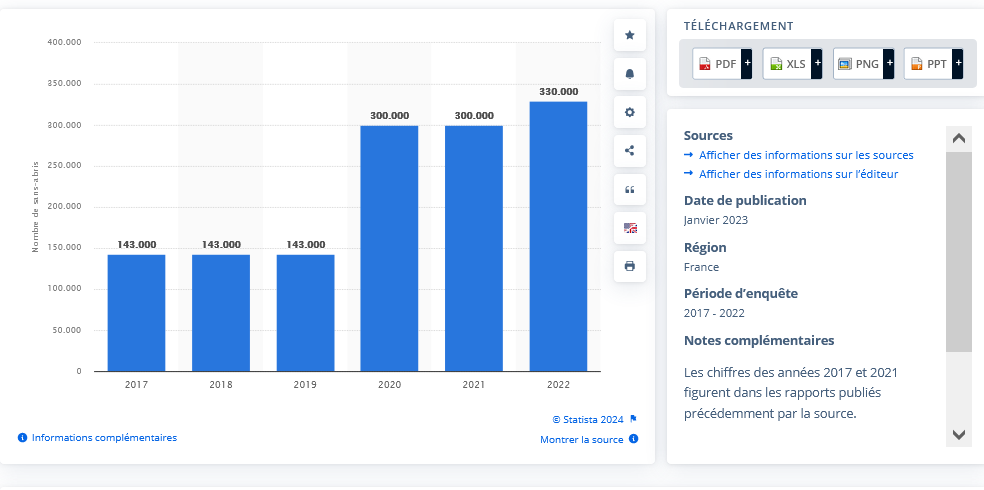The image size is (984, 490).
Task: Download the data as XLS
Action: coord(792,64)
